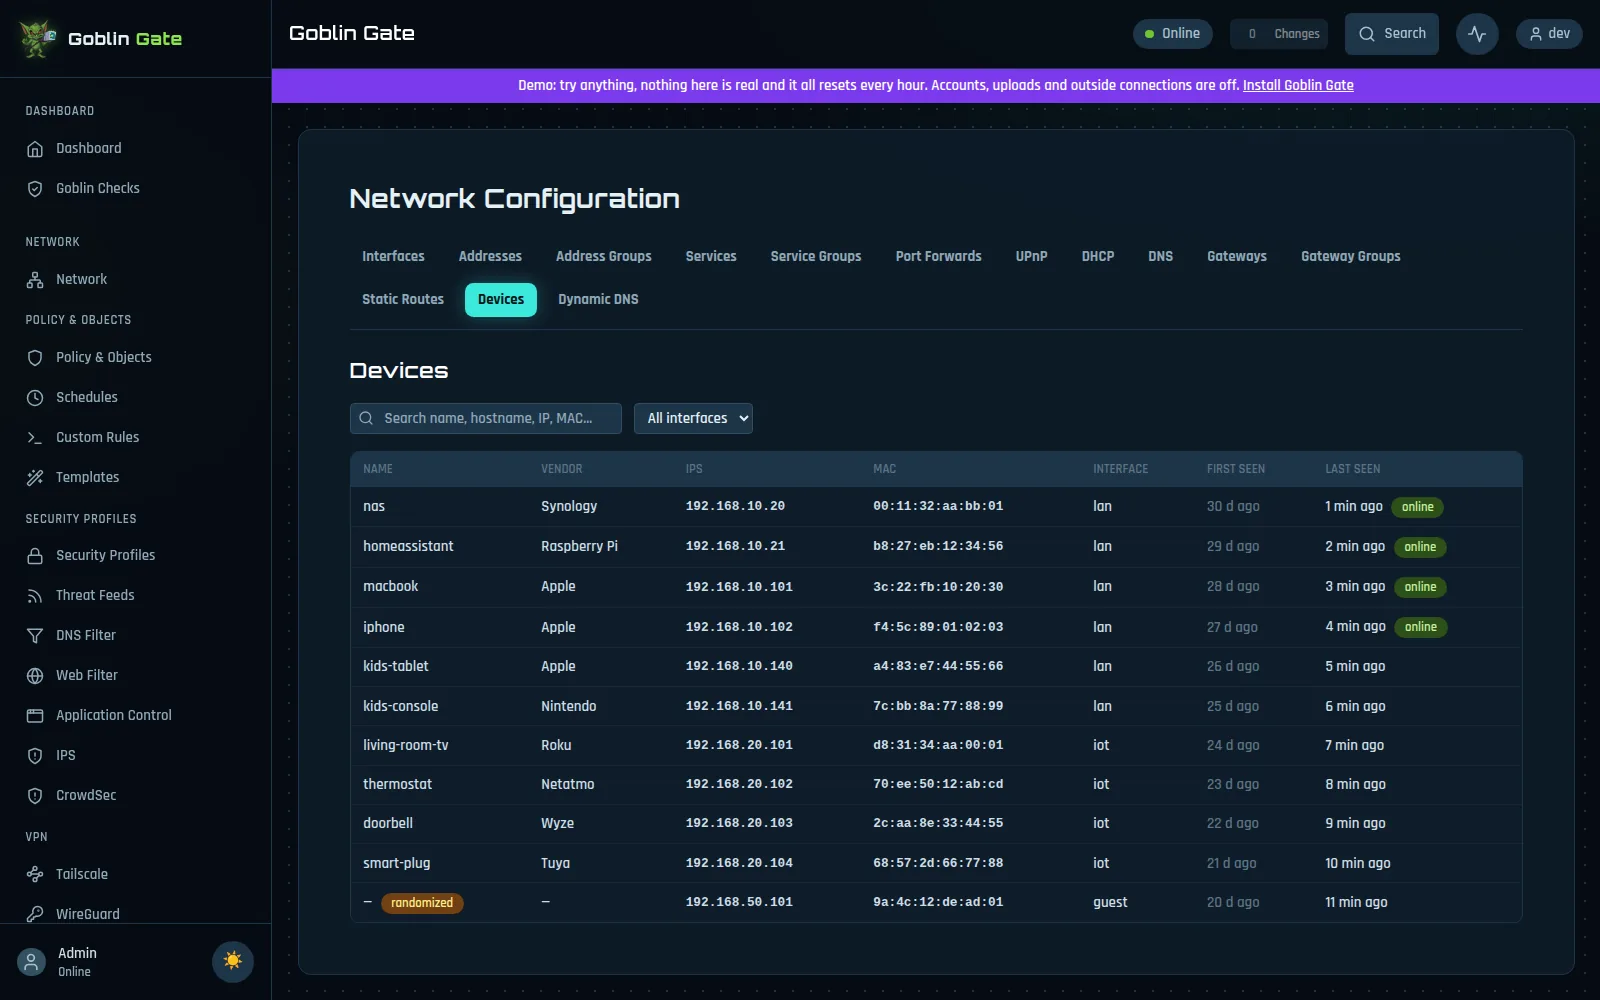The height and width of the screenshot is (1000, 1600).
Task: Open the DHCP tab
Action: tap(1097, 257)
